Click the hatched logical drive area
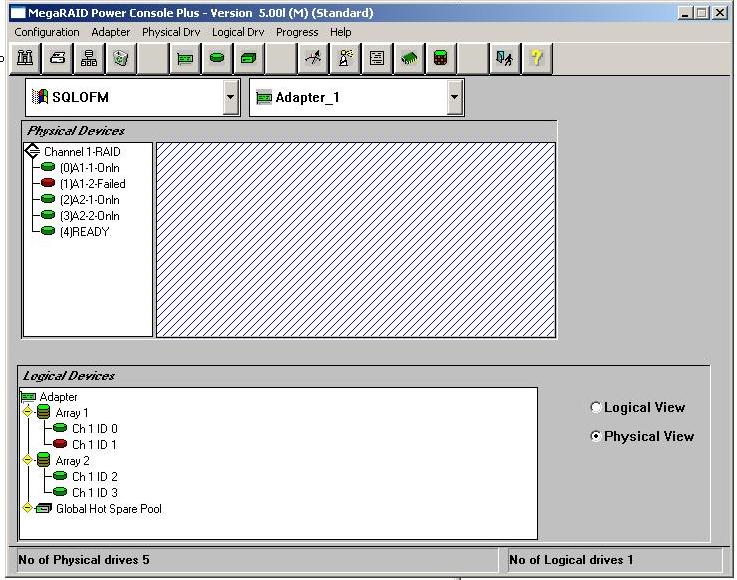Viewport: 737px width, 580px height. tap(356, 240)
